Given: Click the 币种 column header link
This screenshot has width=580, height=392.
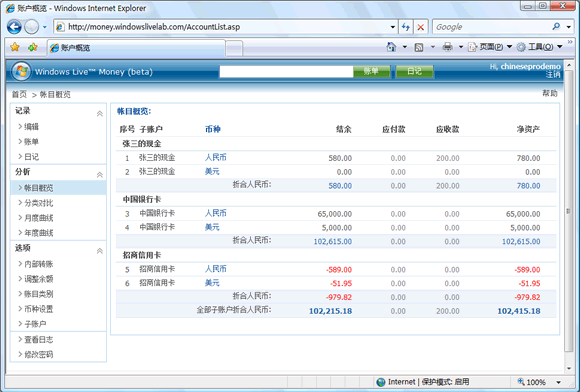Looking at the screenshot, I should point(213,129).
